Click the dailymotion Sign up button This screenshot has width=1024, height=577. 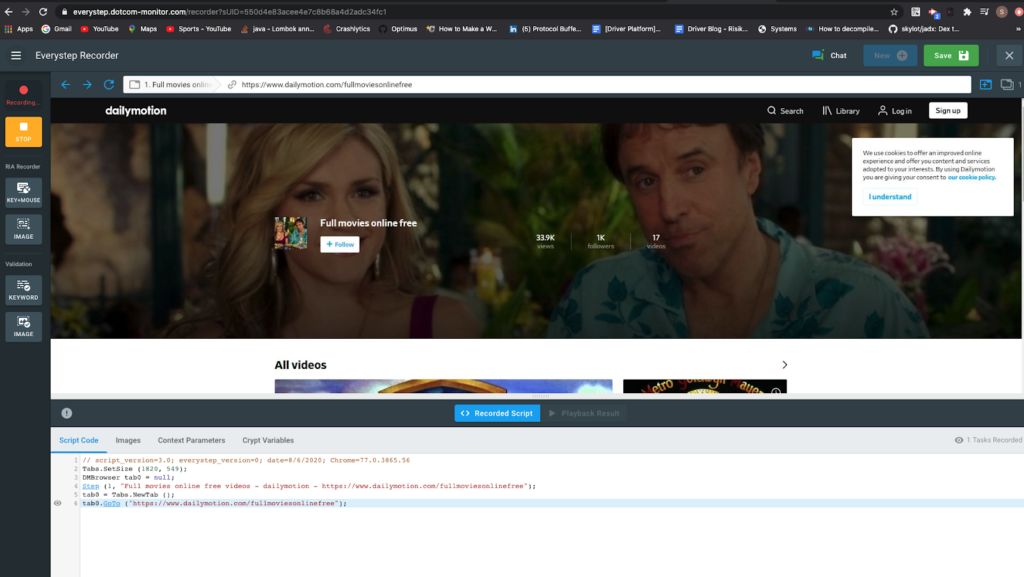(x=948, y=111)
